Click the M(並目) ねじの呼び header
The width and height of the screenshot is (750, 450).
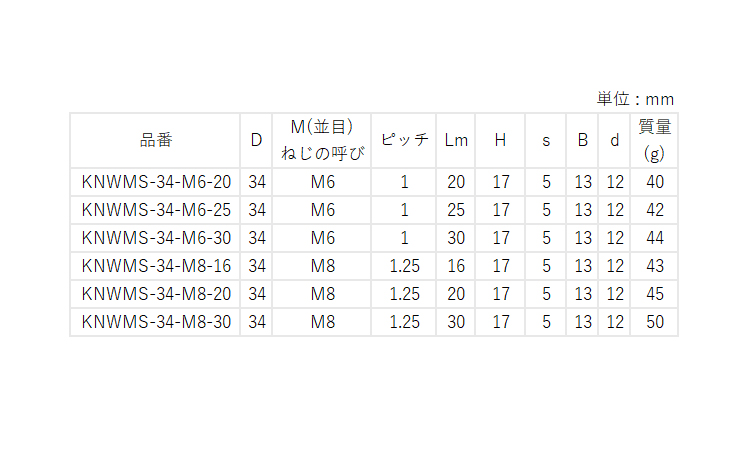click(322, 140)
